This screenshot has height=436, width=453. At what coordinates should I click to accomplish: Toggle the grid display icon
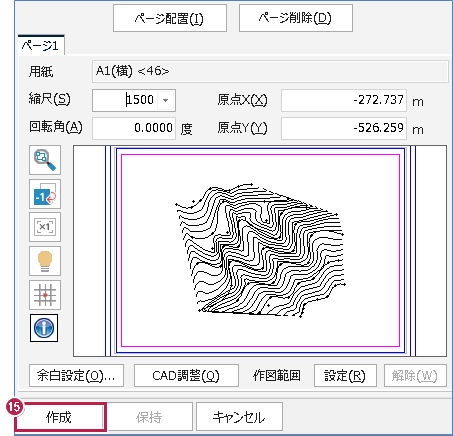[x=45, y=295]
